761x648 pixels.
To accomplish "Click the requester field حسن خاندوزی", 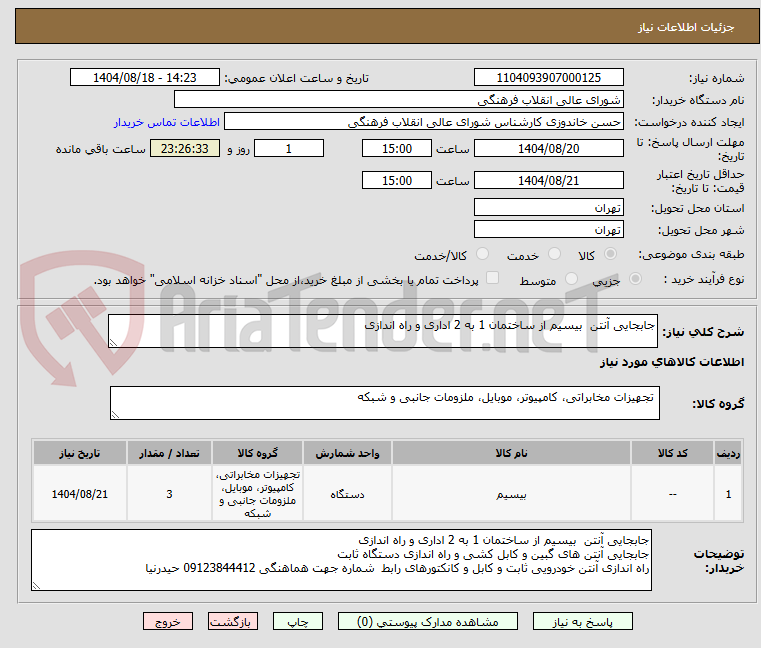I will 424,122.
